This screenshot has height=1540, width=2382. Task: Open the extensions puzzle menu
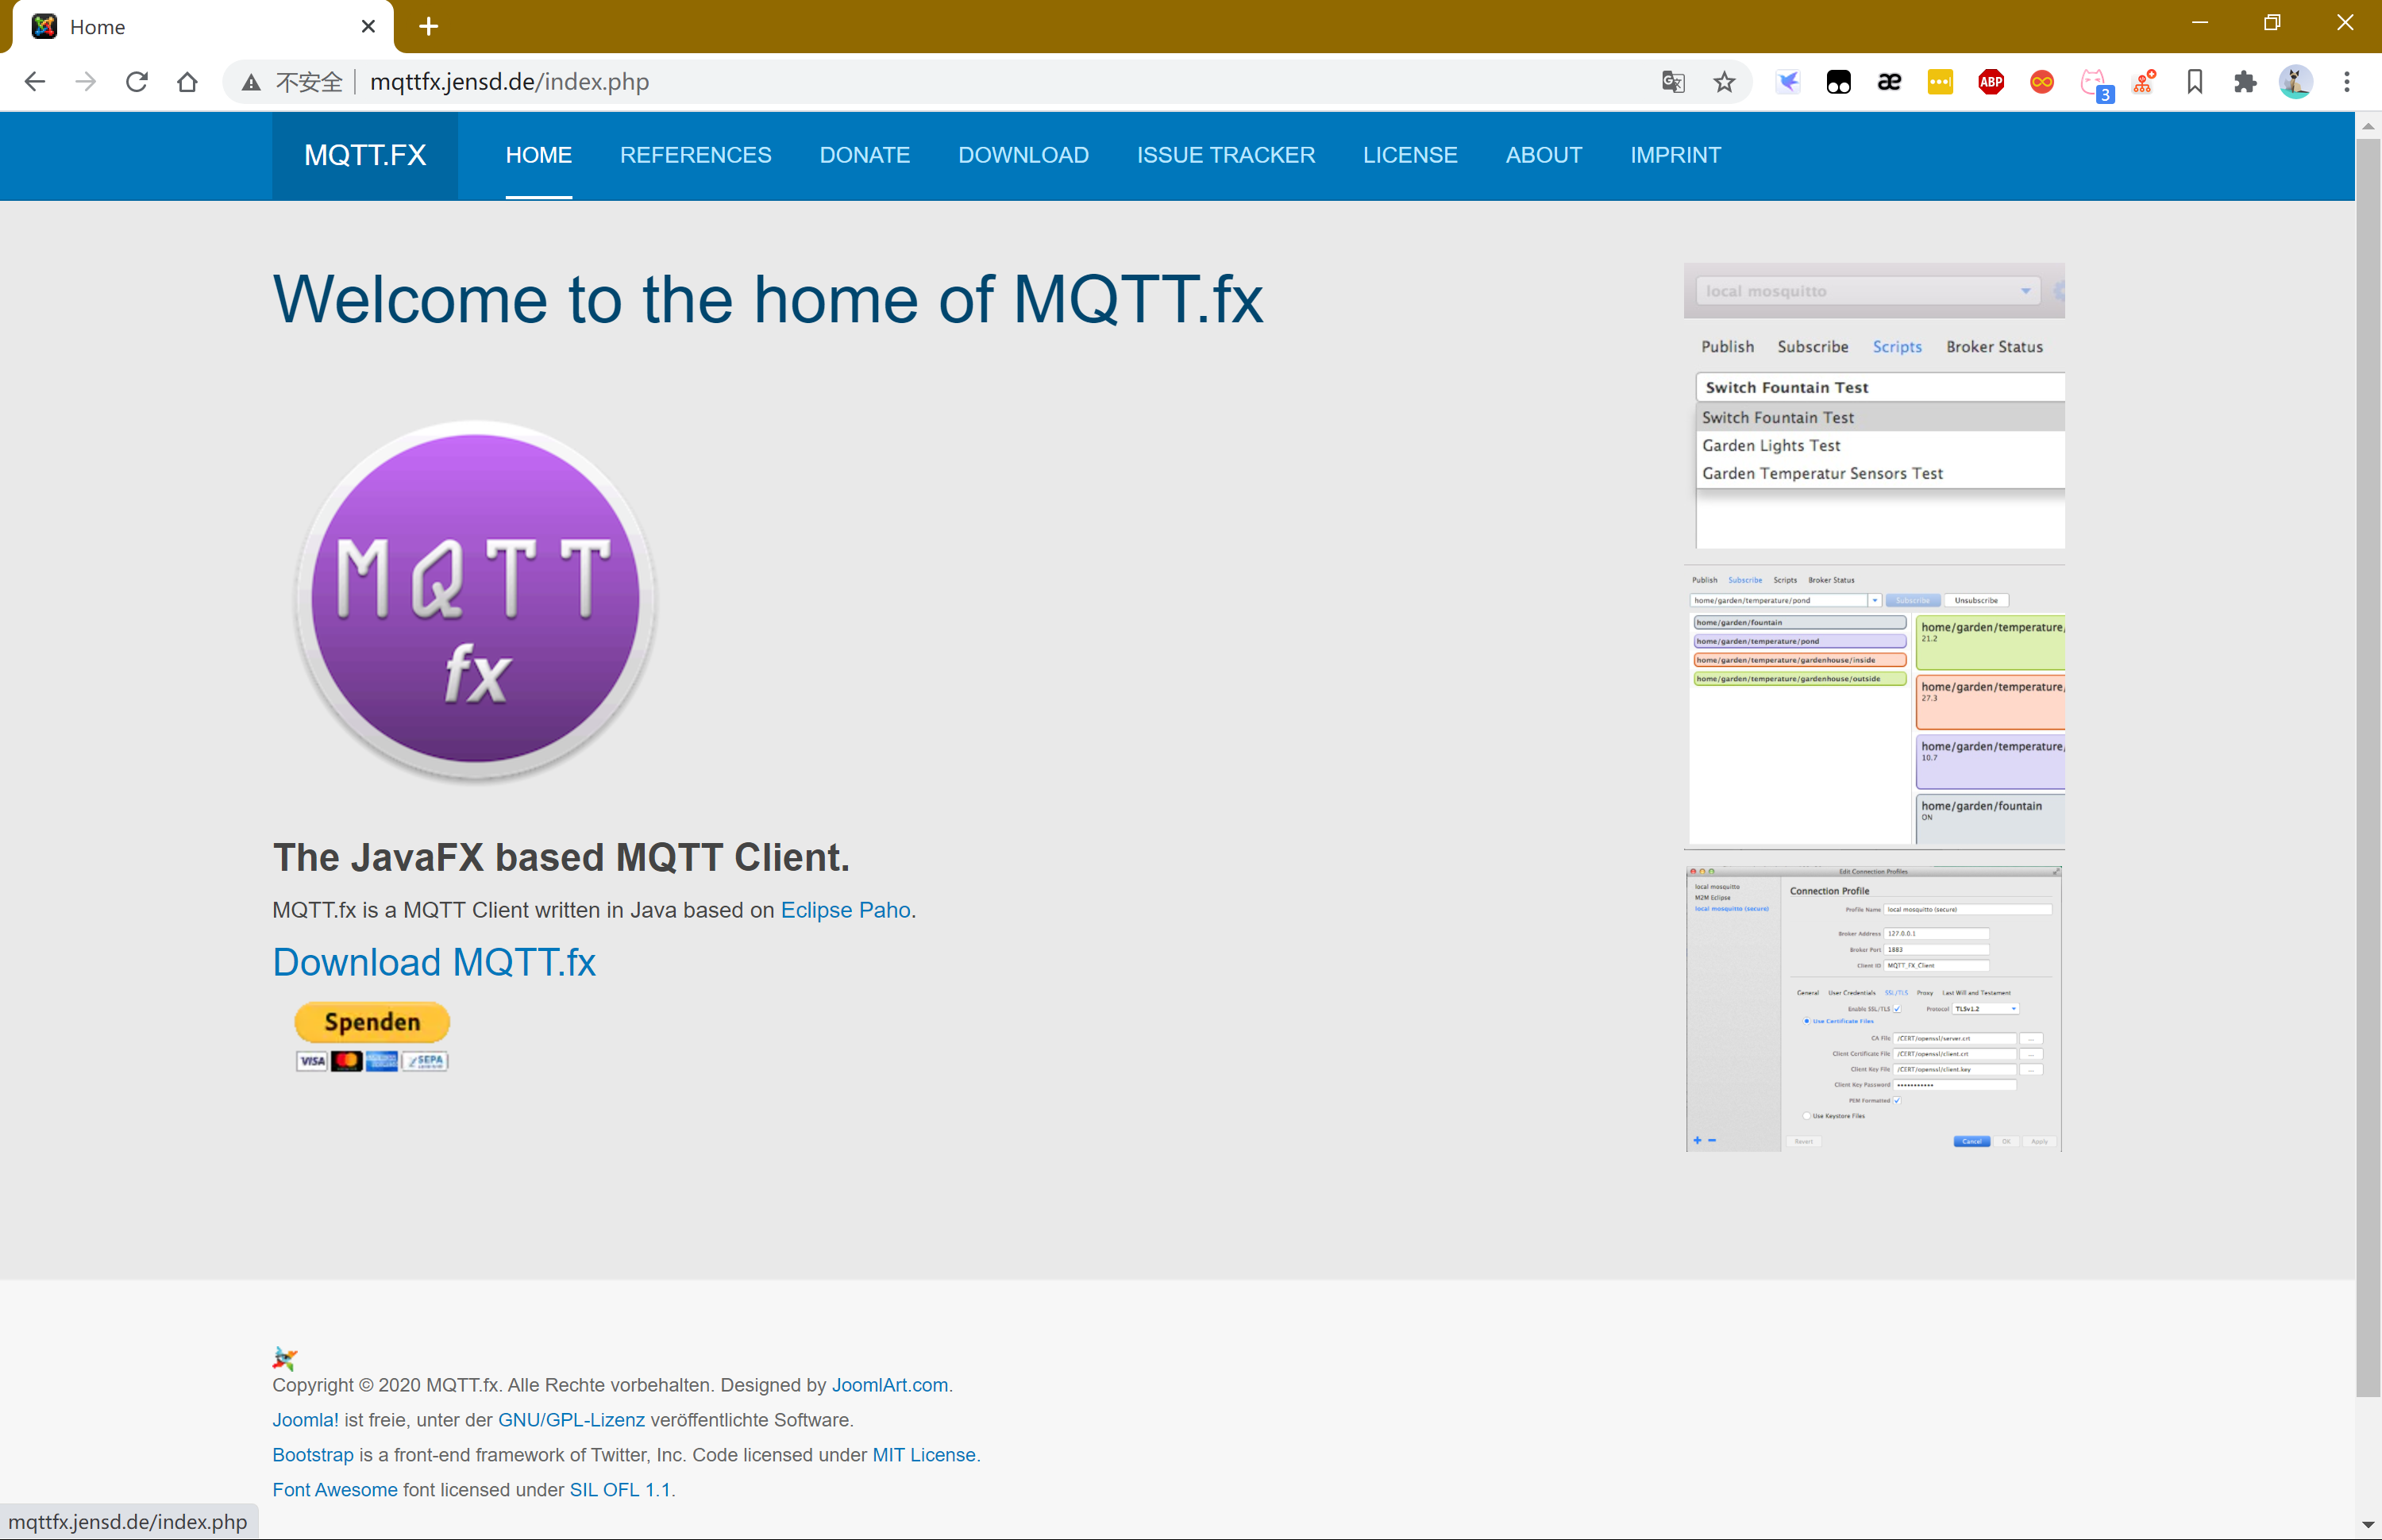point(2245,82)
